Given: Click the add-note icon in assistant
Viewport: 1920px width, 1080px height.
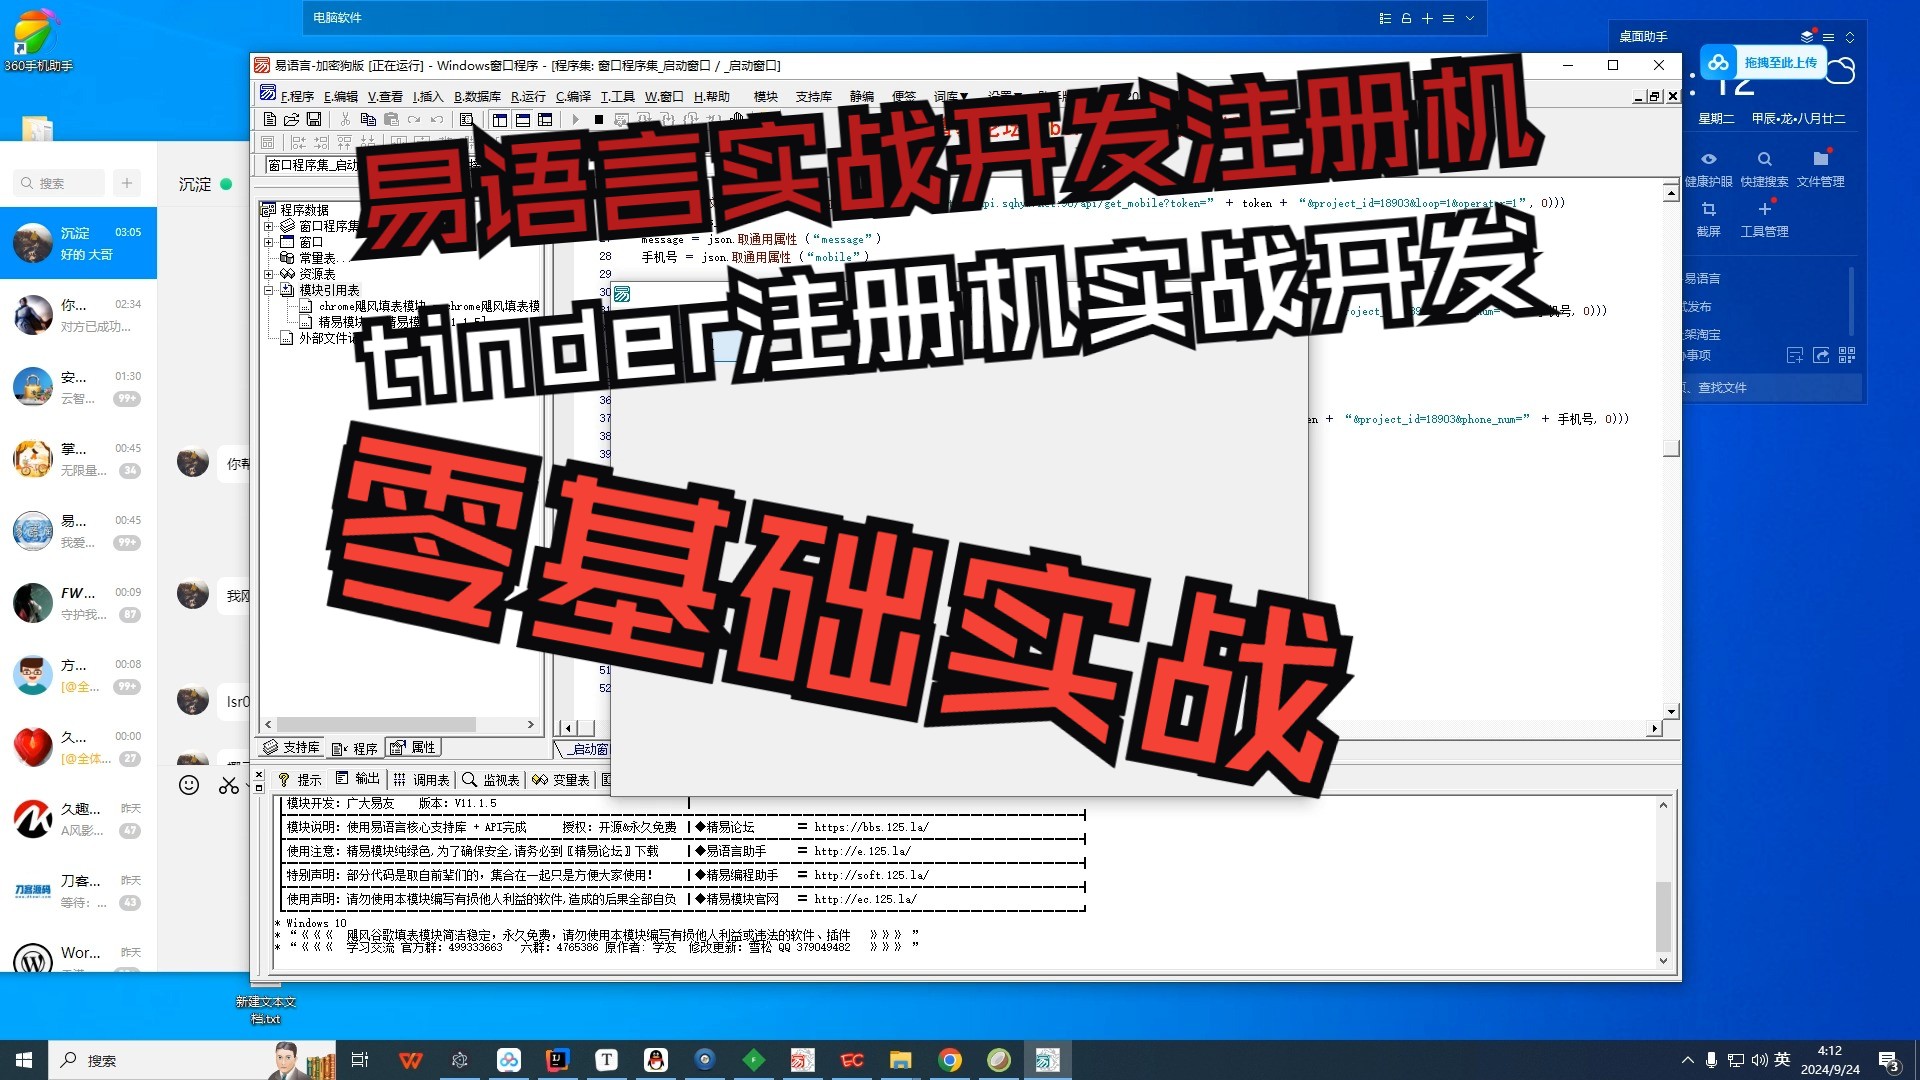Looking at the screenshot, I should click(x=1795, y=355).
